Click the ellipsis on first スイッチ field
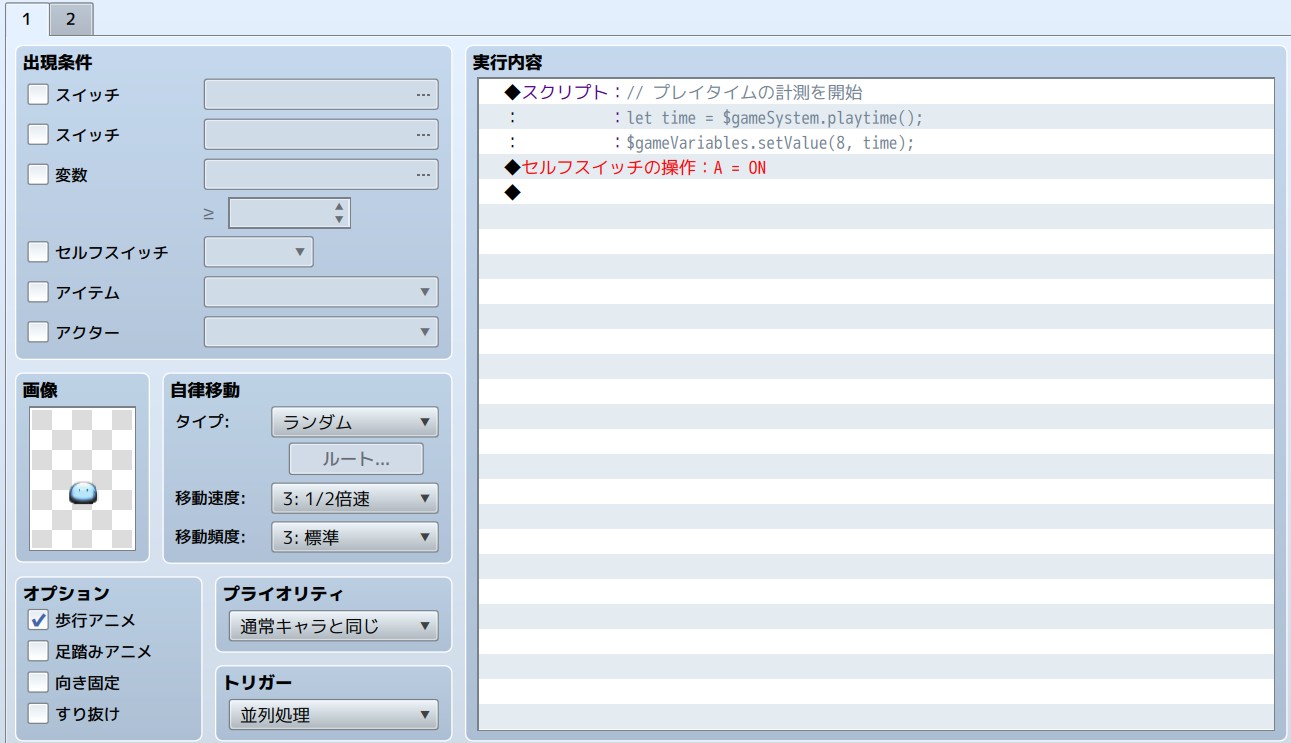This screenshot has height=743, width=1291. [424, 95]
